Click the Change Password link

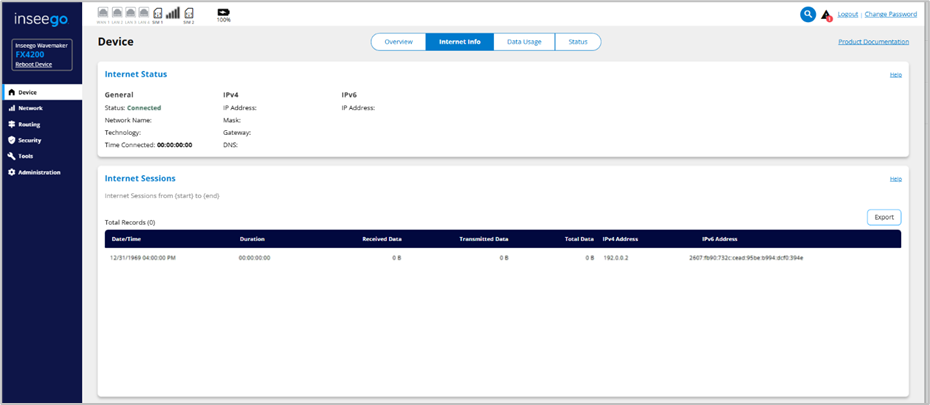pyautogui.click(x=890, y=14)
